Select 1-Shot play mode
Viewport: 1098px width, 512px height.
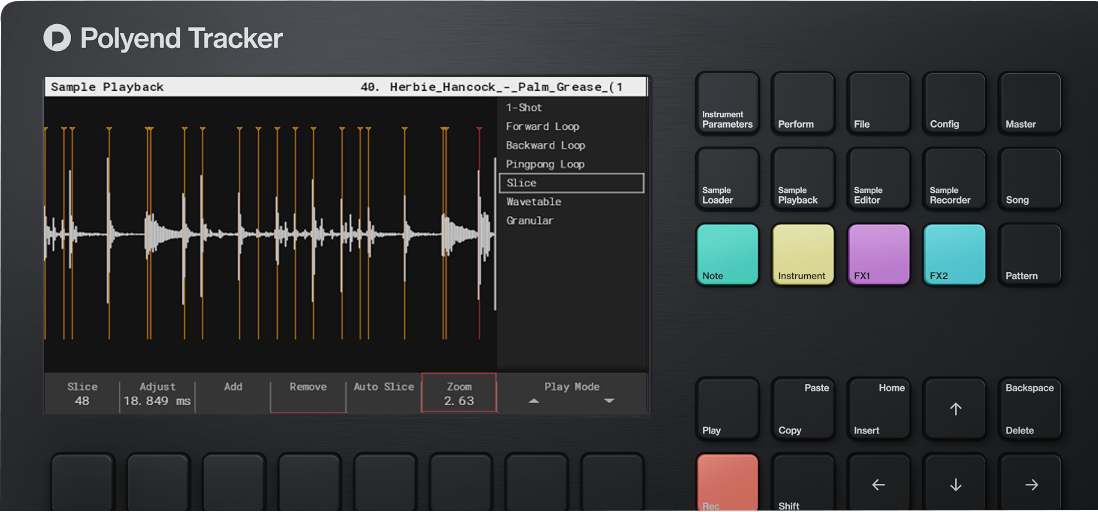coord(571,108)
